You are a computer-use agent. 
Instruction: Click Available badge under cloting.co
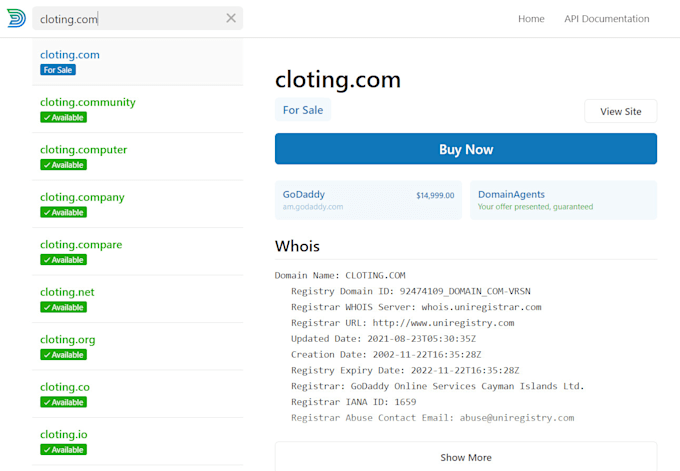[63, 402]
